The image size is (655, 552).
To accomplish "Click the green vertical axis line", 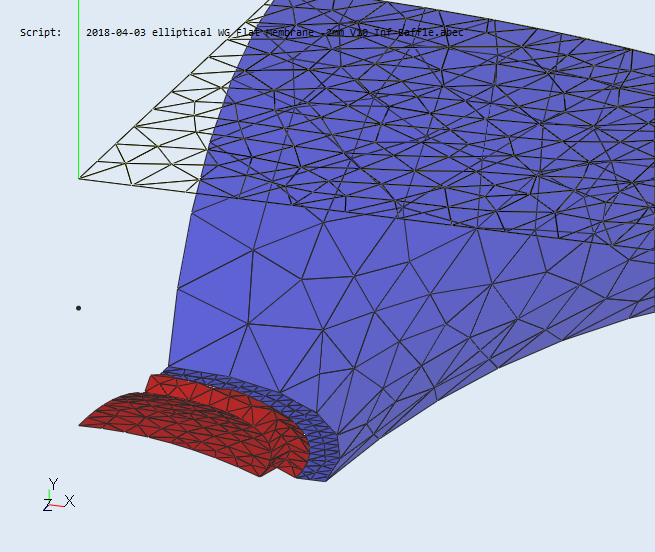I will tap(79, 100).
